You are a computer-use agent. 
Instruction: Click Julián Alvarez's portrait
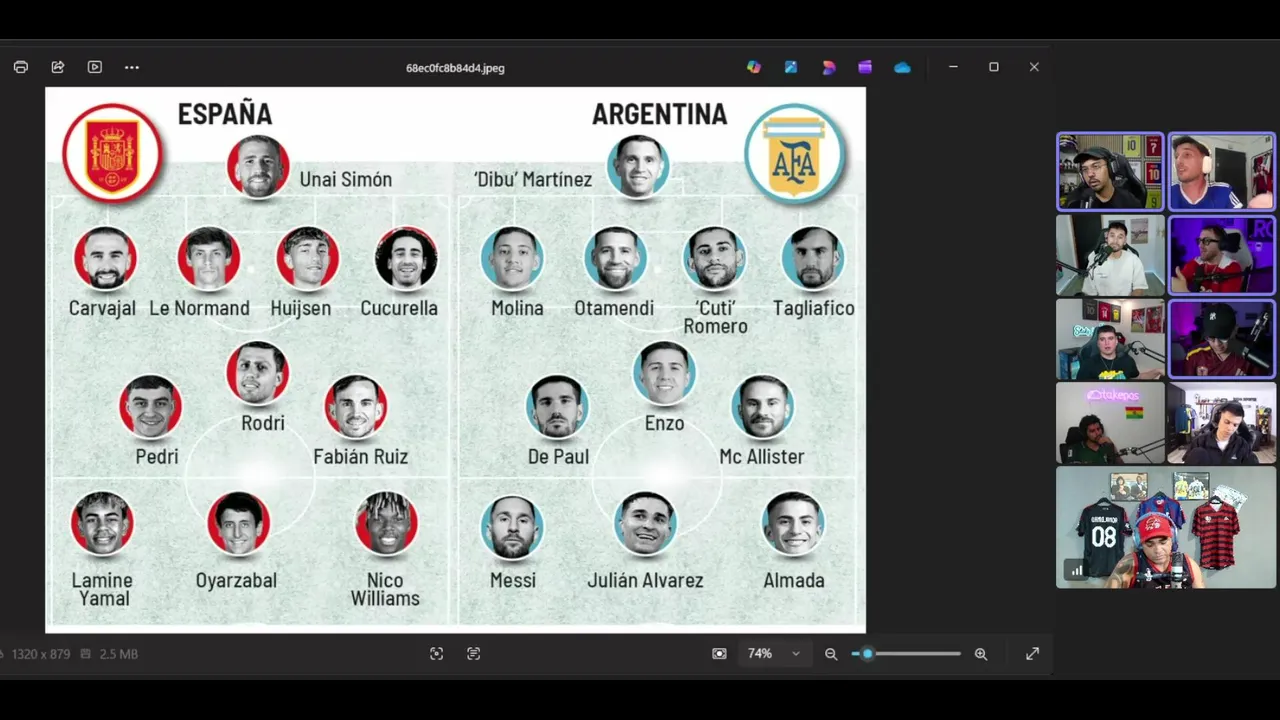pyautogui.click(x=645, y=523)
